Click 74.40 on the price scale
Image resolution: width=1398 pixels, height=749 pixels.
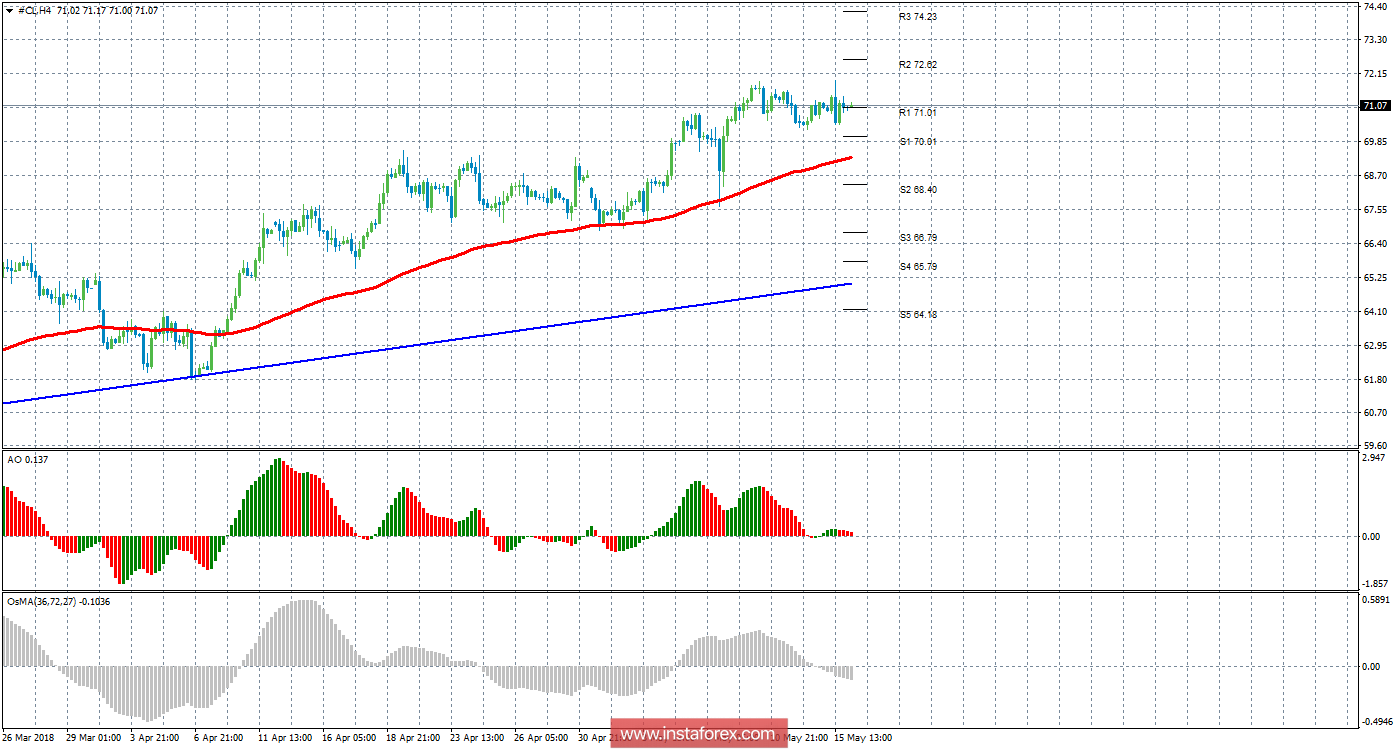pos(1375,7)
